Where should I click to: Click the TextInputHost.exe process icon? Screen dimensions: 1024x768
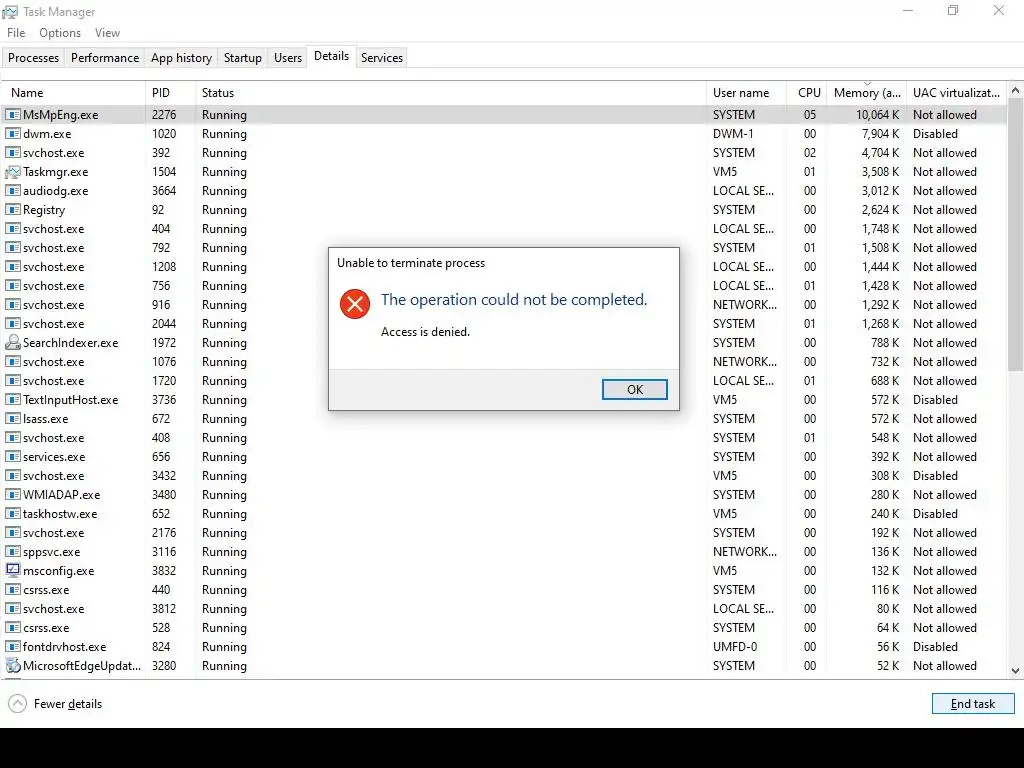pos(12,400)
